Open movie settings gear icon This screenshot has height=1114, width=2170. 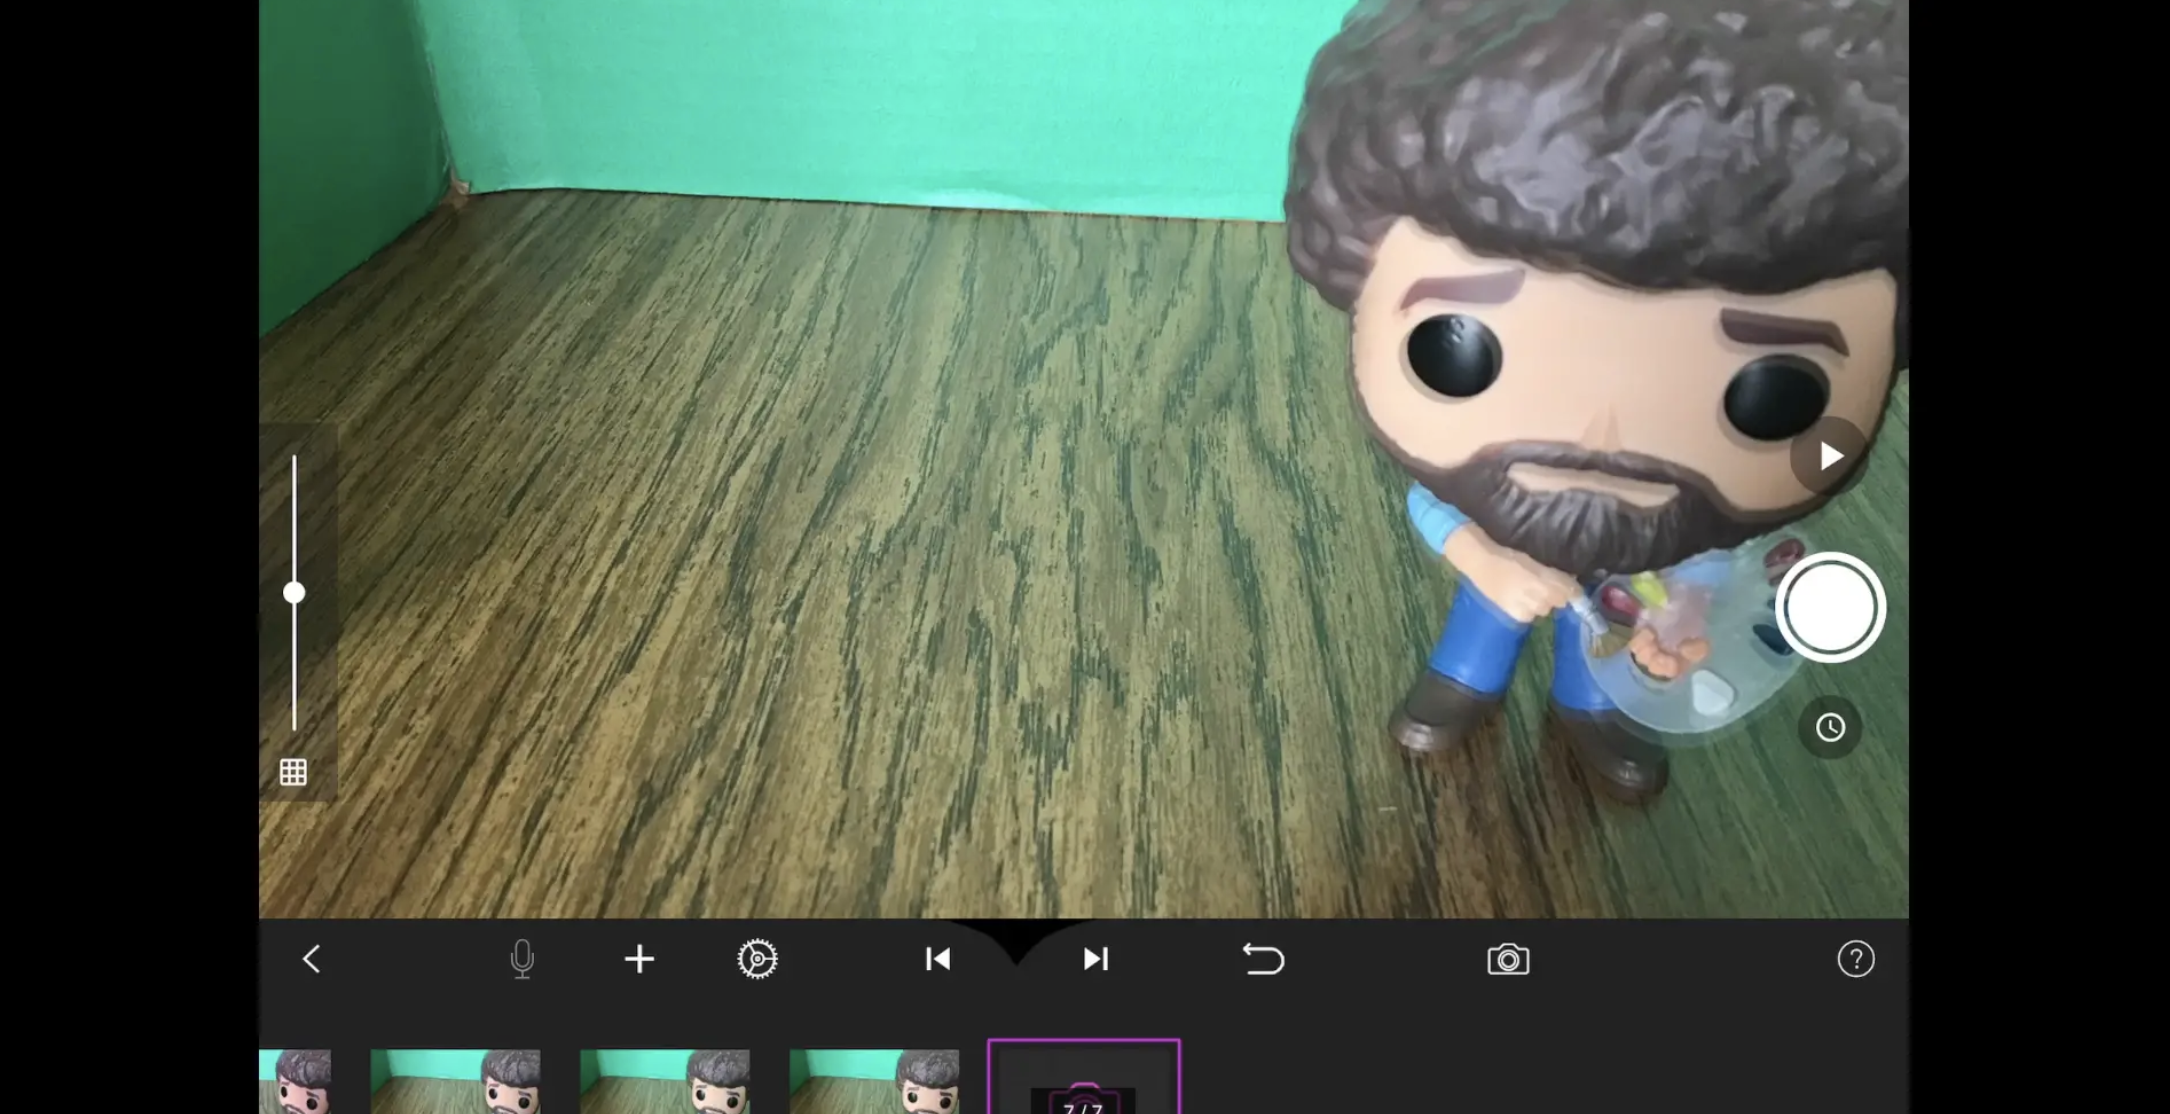point(757,959)
